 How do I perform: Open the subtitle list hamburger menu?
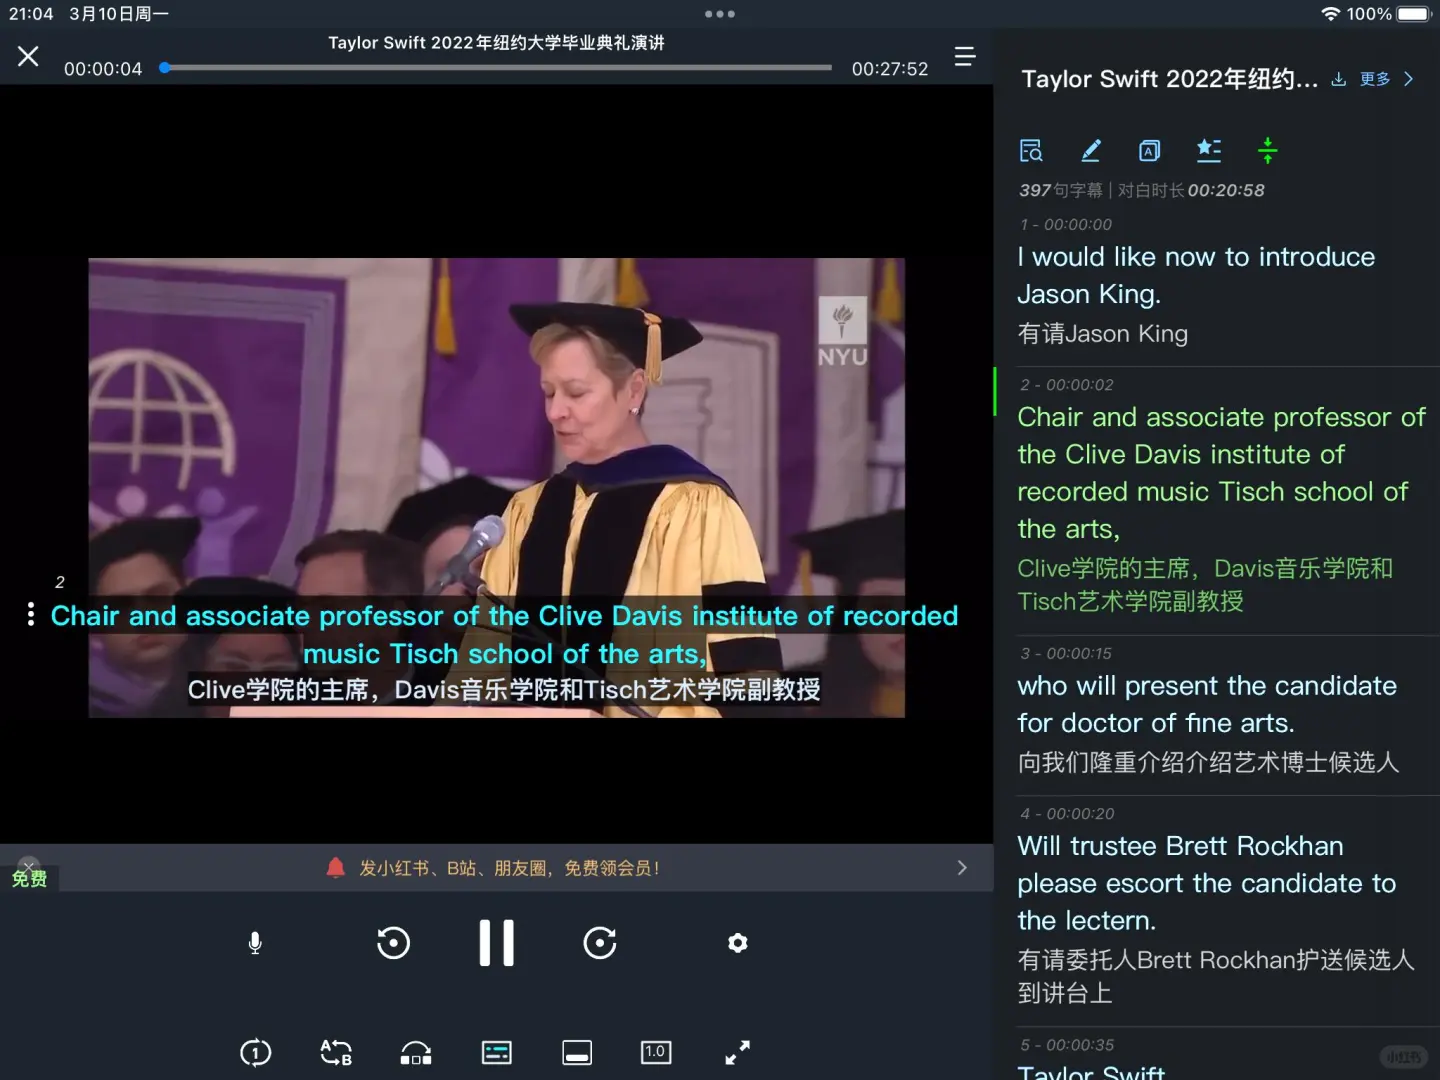coord(964,57)
